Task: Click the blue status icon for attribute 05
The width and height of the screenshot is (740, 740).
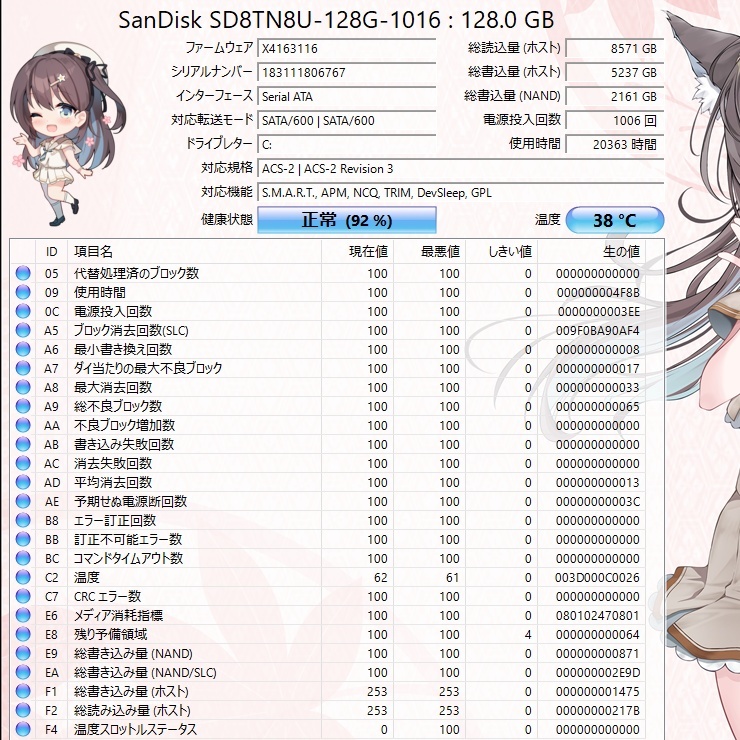Action: (23, 273)
